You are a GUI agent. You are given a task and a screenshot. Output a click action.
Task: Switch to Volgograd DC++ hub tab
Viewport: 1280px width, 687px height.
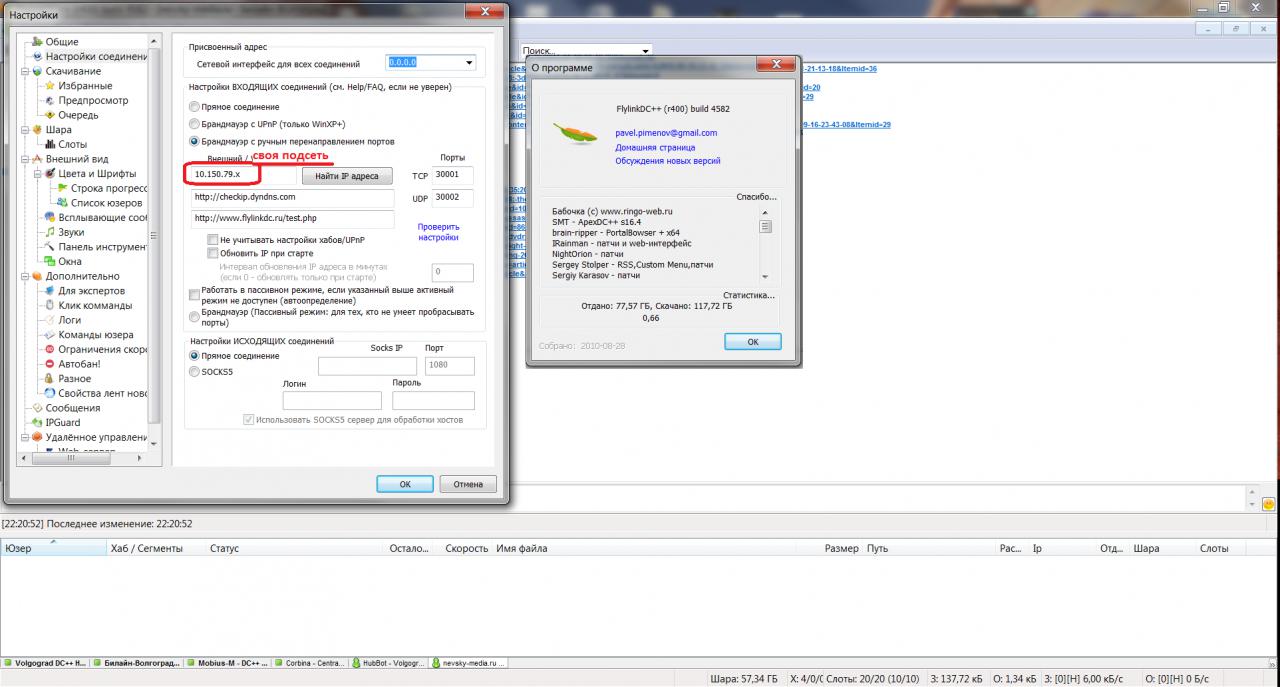coord(46,662)
